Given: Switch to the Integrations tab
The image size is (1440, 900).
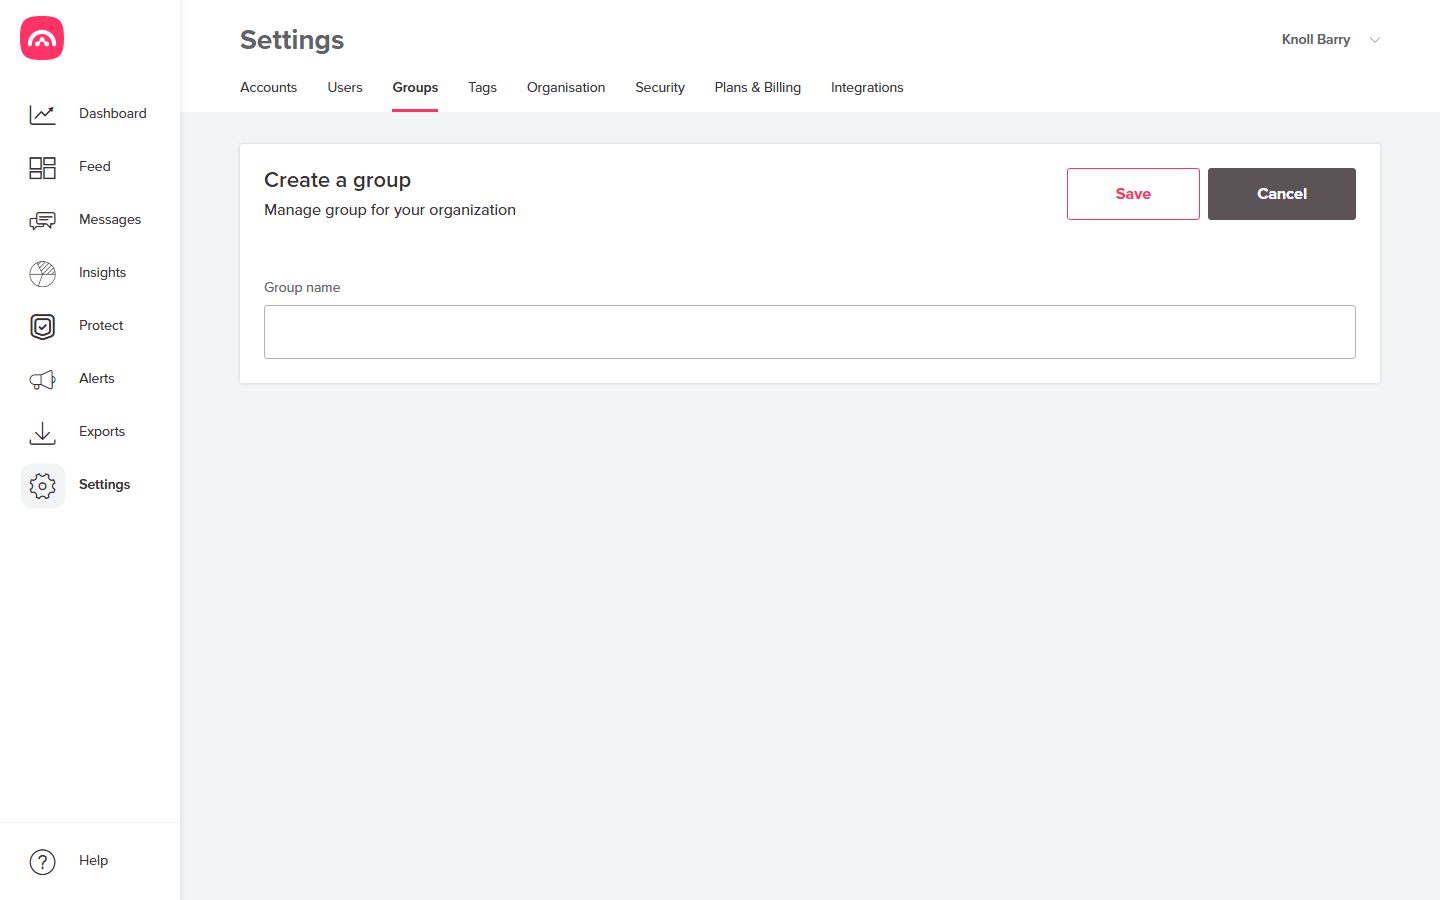Looking at the screenshot, I should (867, 88).
